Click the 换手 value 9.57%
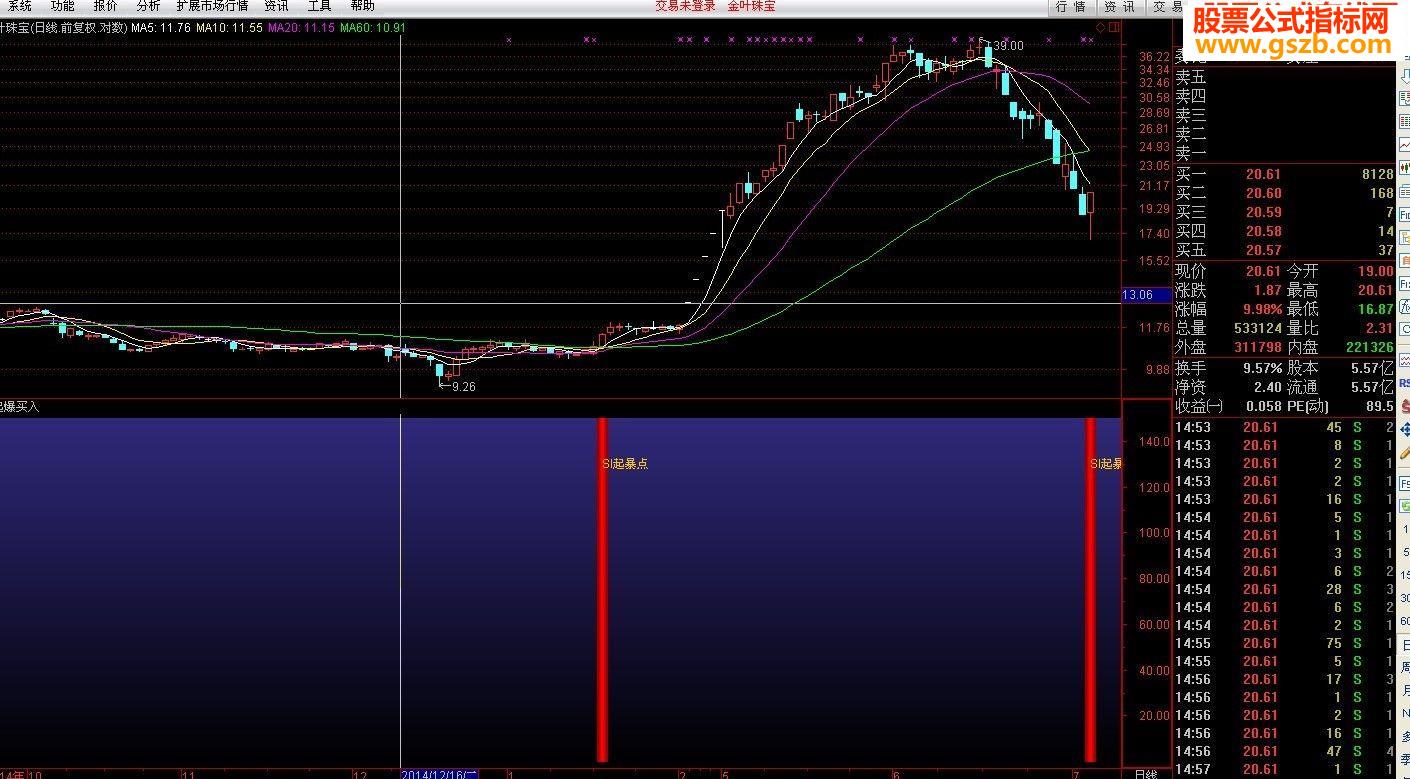The image size is (1410, 779). (1262, 368)
